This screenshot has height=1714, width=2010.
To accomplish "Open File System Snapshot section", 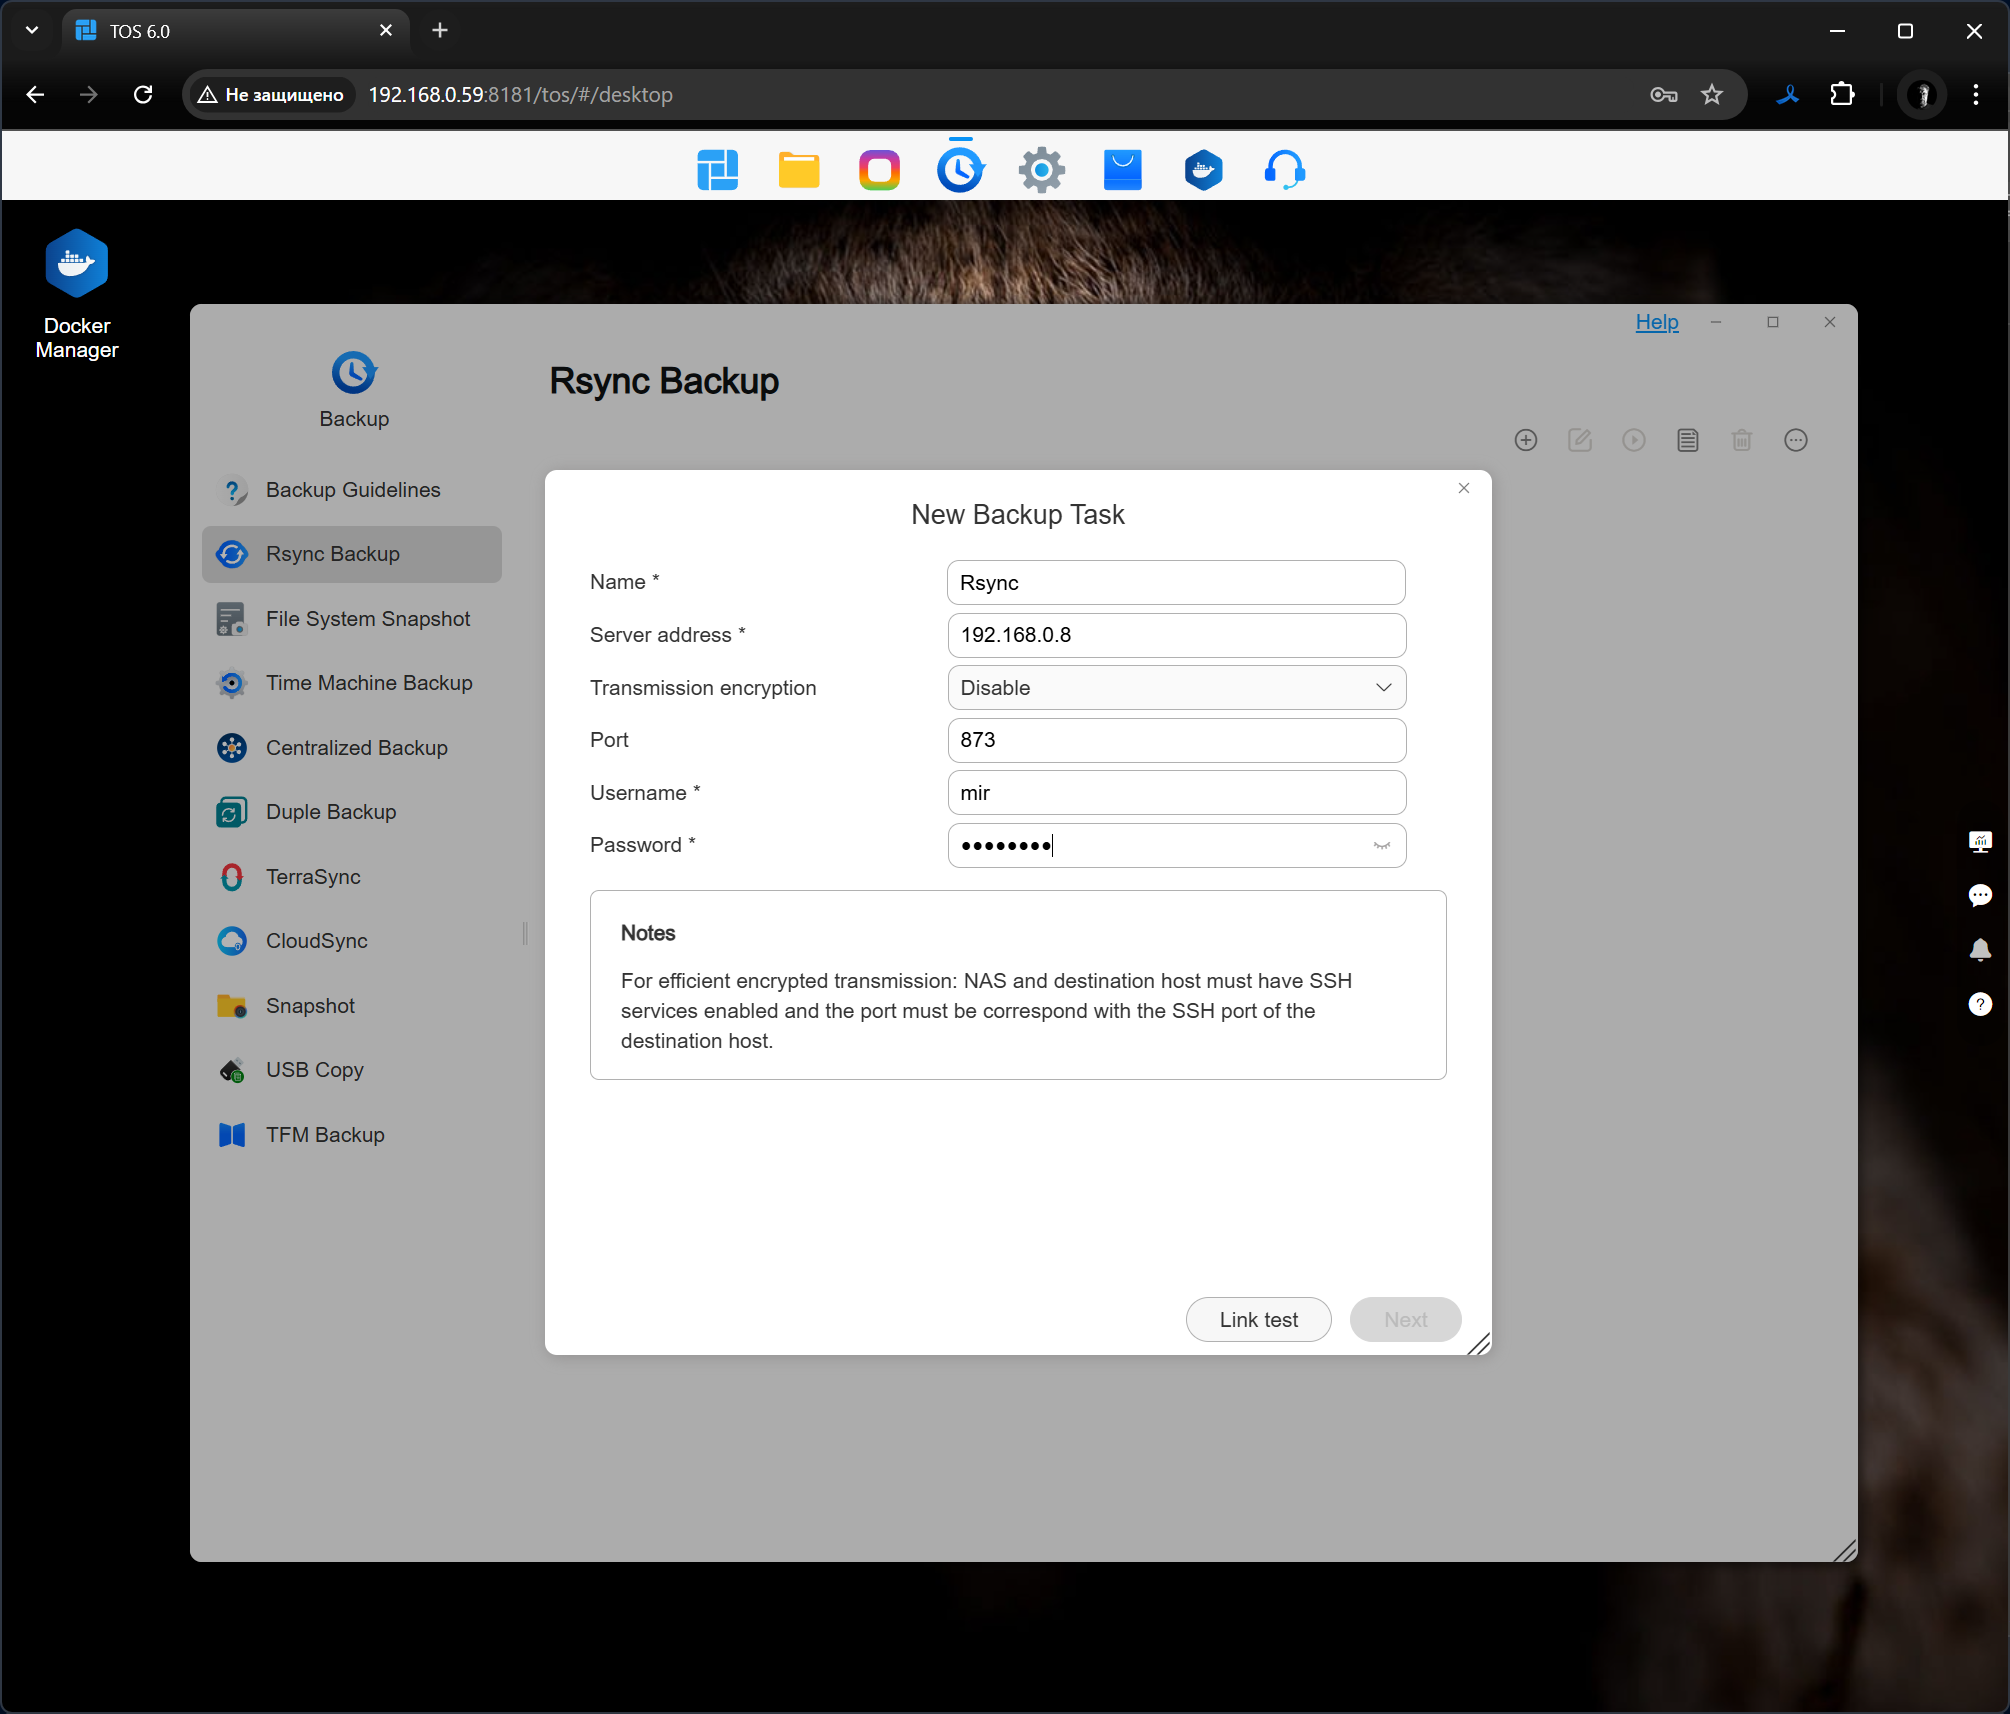I will 367,619.
